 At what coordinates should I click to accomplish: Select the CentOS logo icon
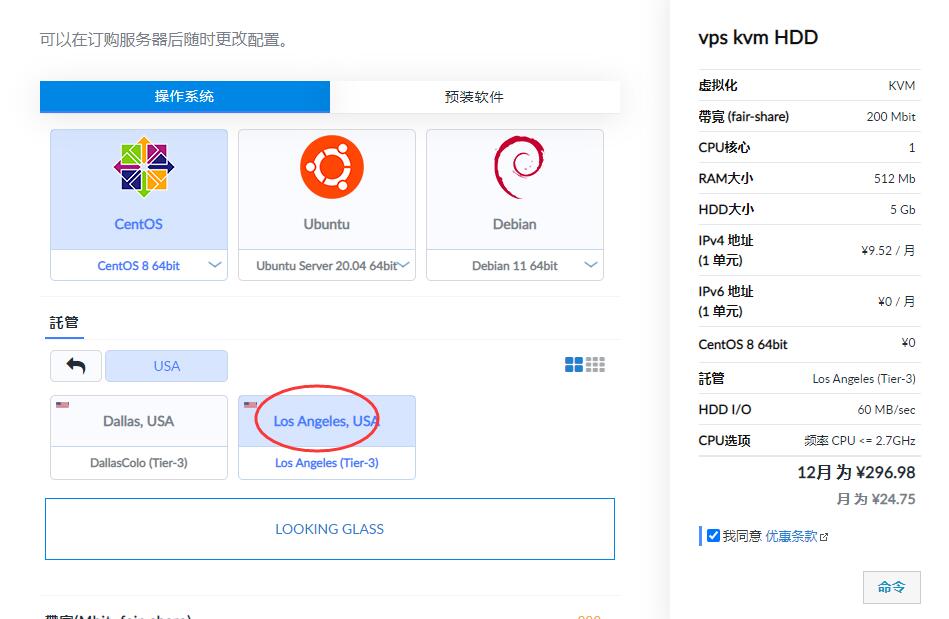tap(143, 168)
